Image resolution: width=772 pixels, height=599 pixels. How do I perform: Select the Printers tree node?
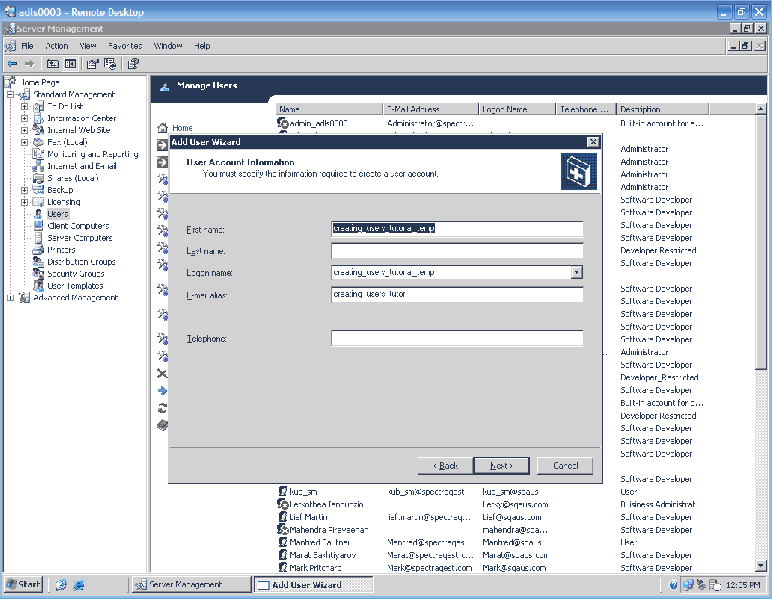61,250
